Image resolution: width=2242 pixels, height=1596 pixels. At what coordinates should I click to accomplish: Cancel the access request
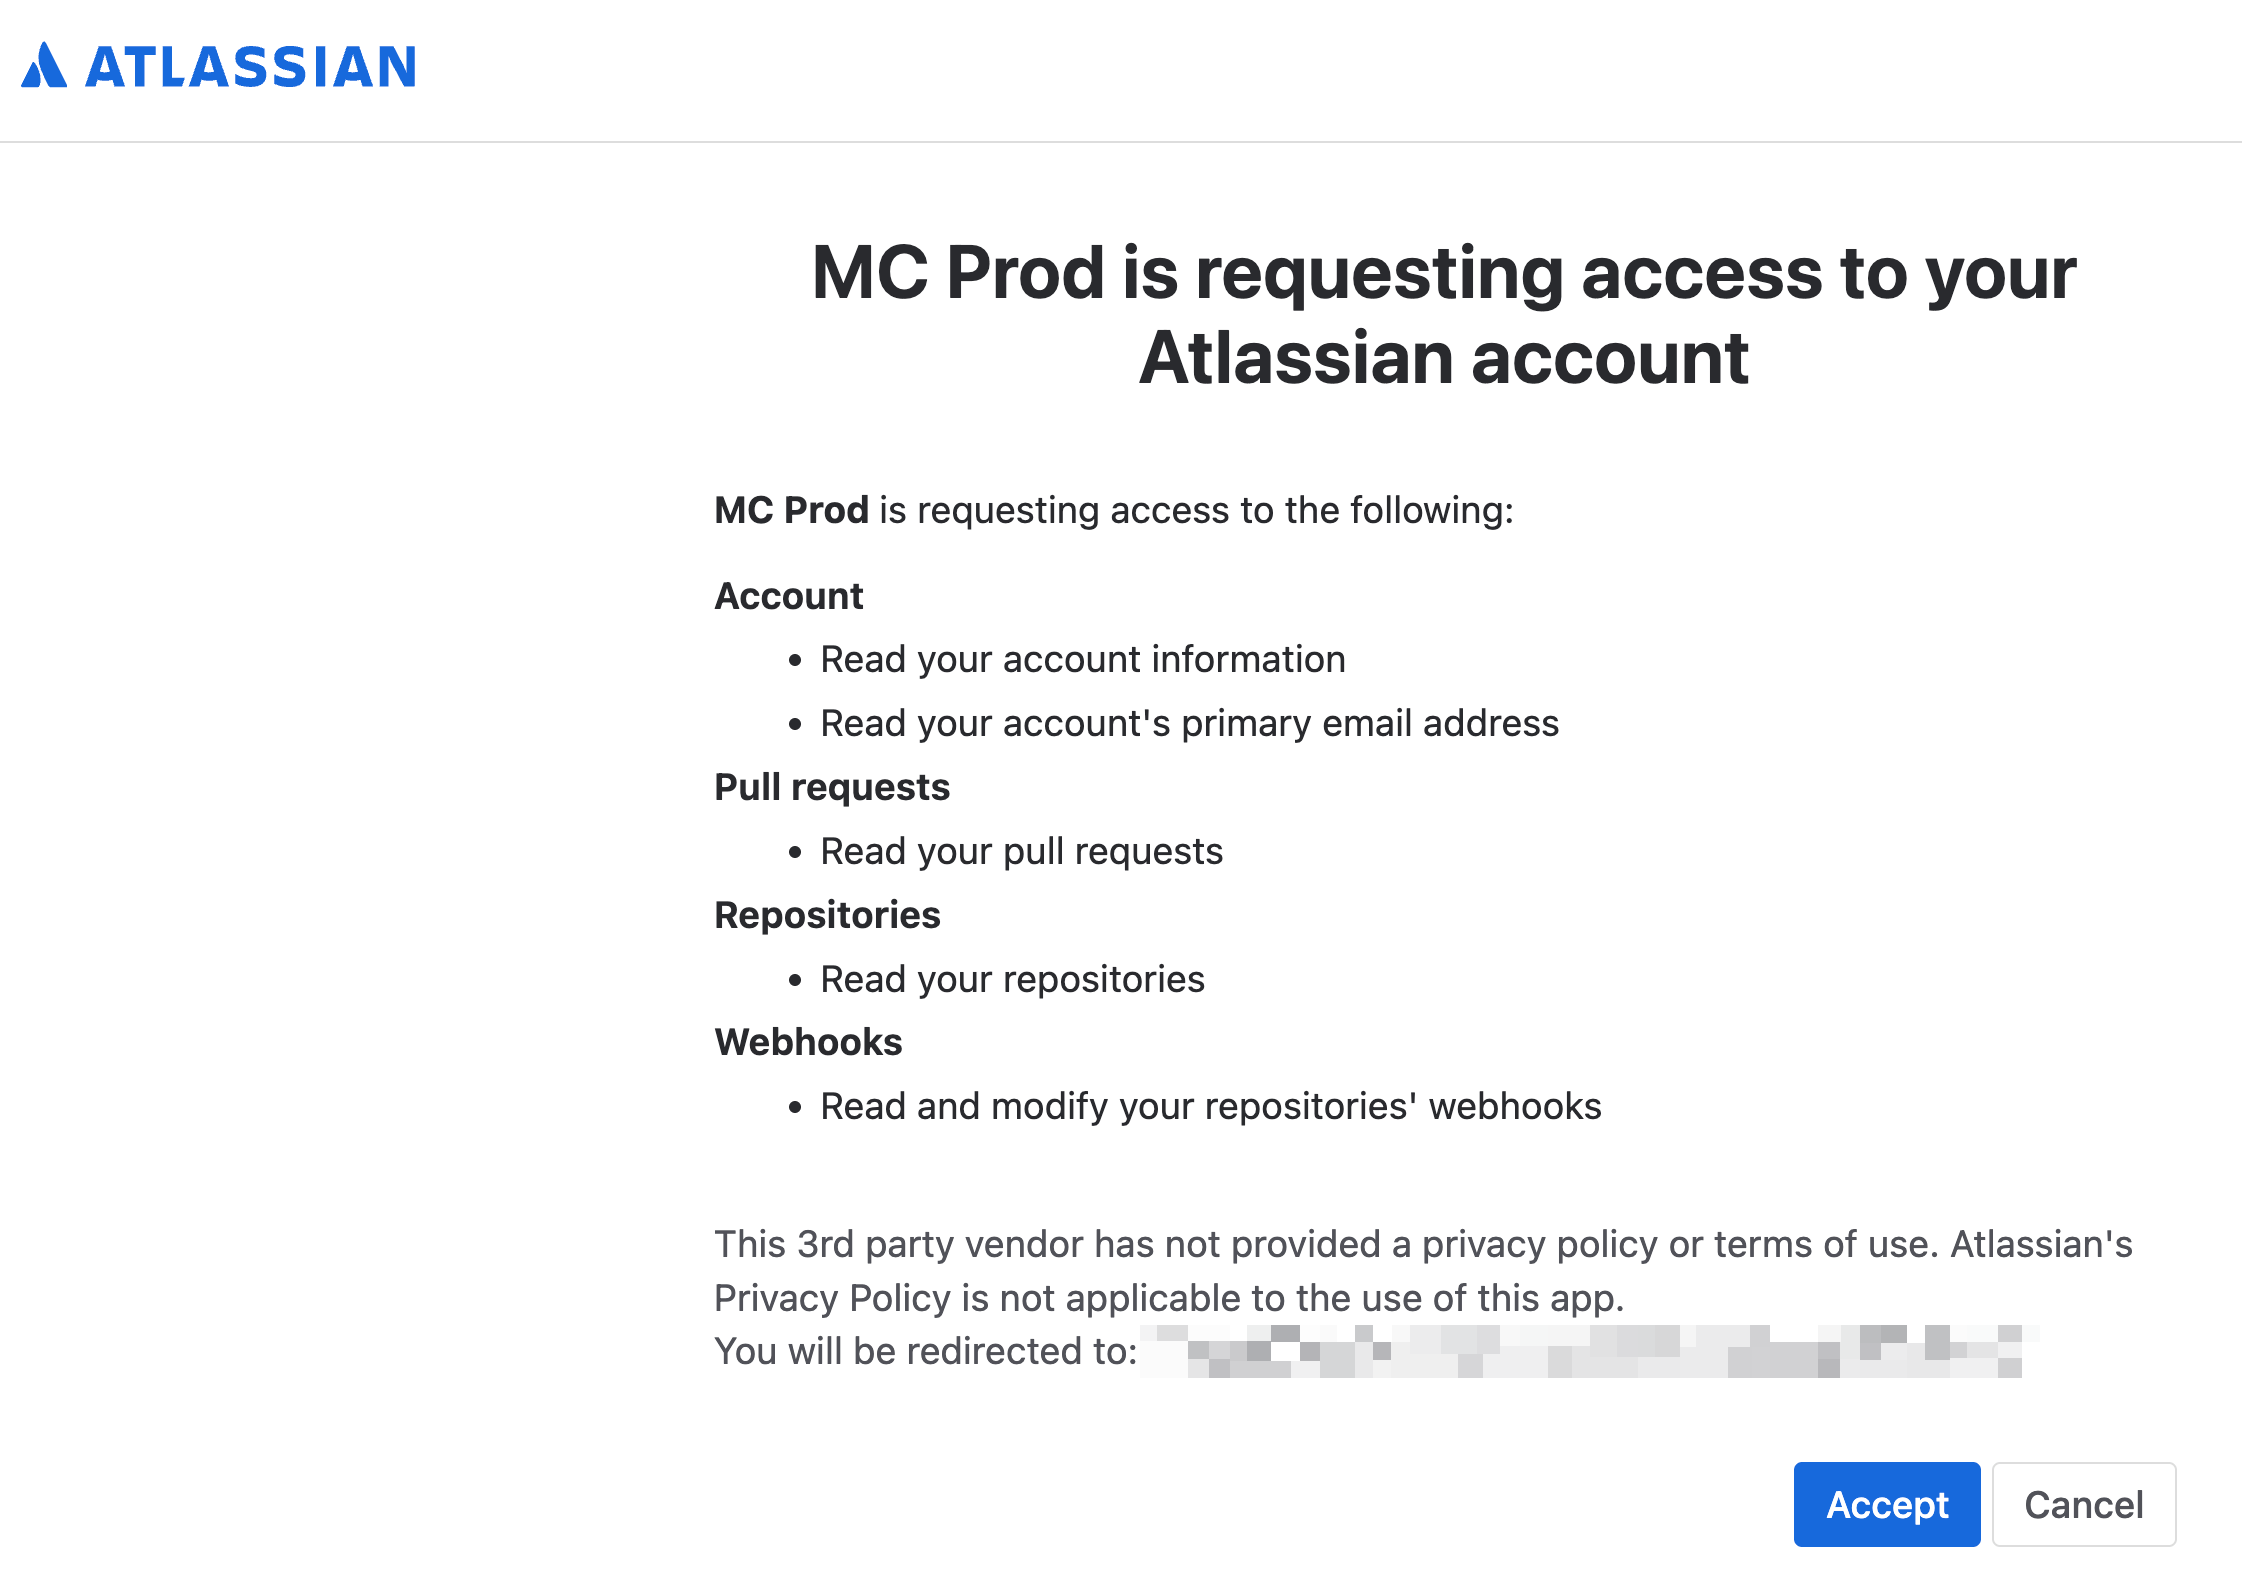pyautogui.click(x=2084, y=1504)
